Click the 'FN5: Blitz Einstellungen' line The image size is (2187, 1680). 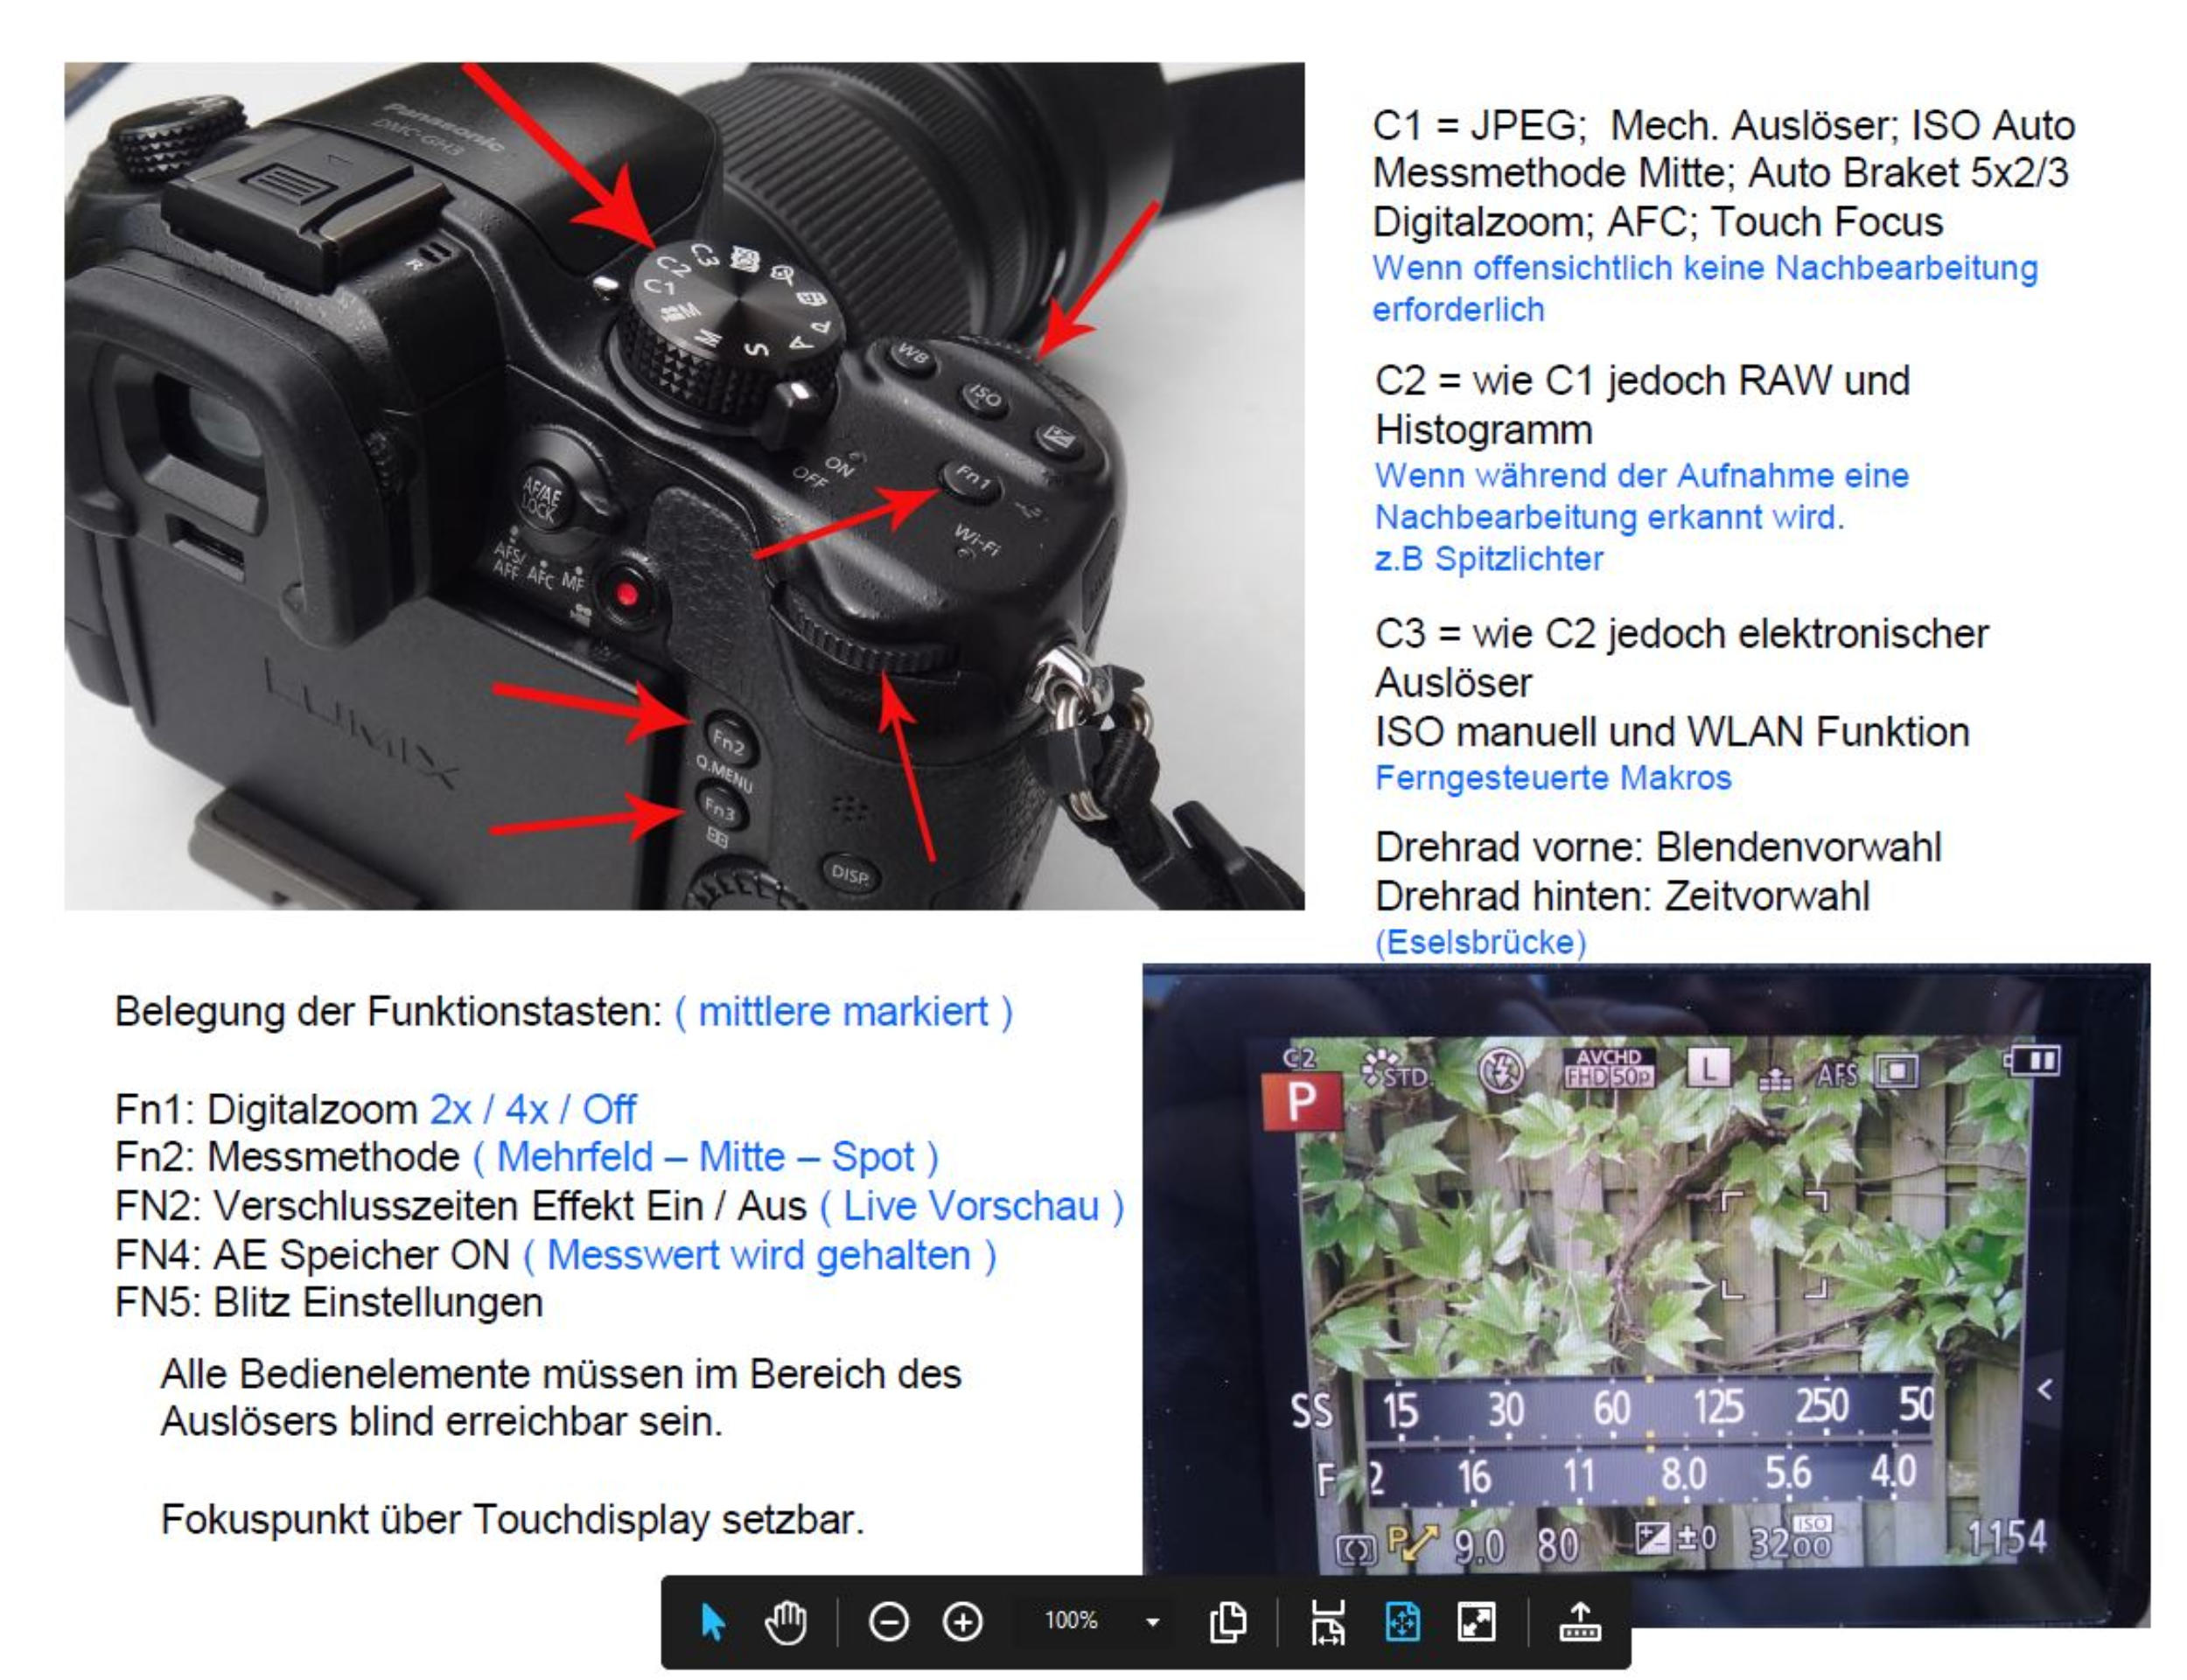[329, 1303]
